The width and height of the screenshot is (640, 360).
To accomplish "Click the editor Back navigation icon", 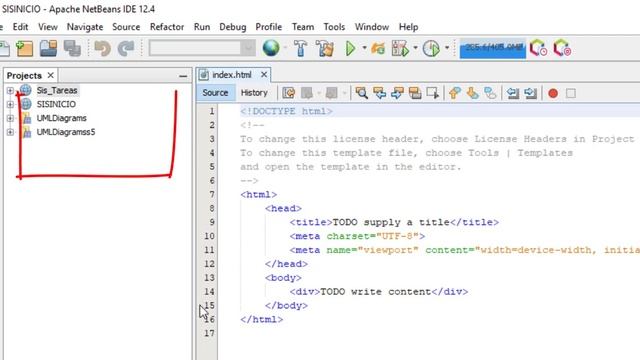I will pos(307,93).
